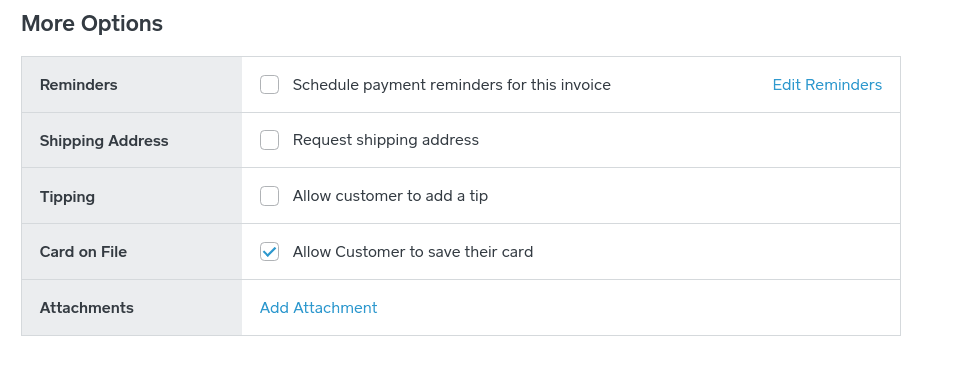This screenshot has width=959, height=382.
Task: Open the Edit Reminders link
Action: click(827, 84)
